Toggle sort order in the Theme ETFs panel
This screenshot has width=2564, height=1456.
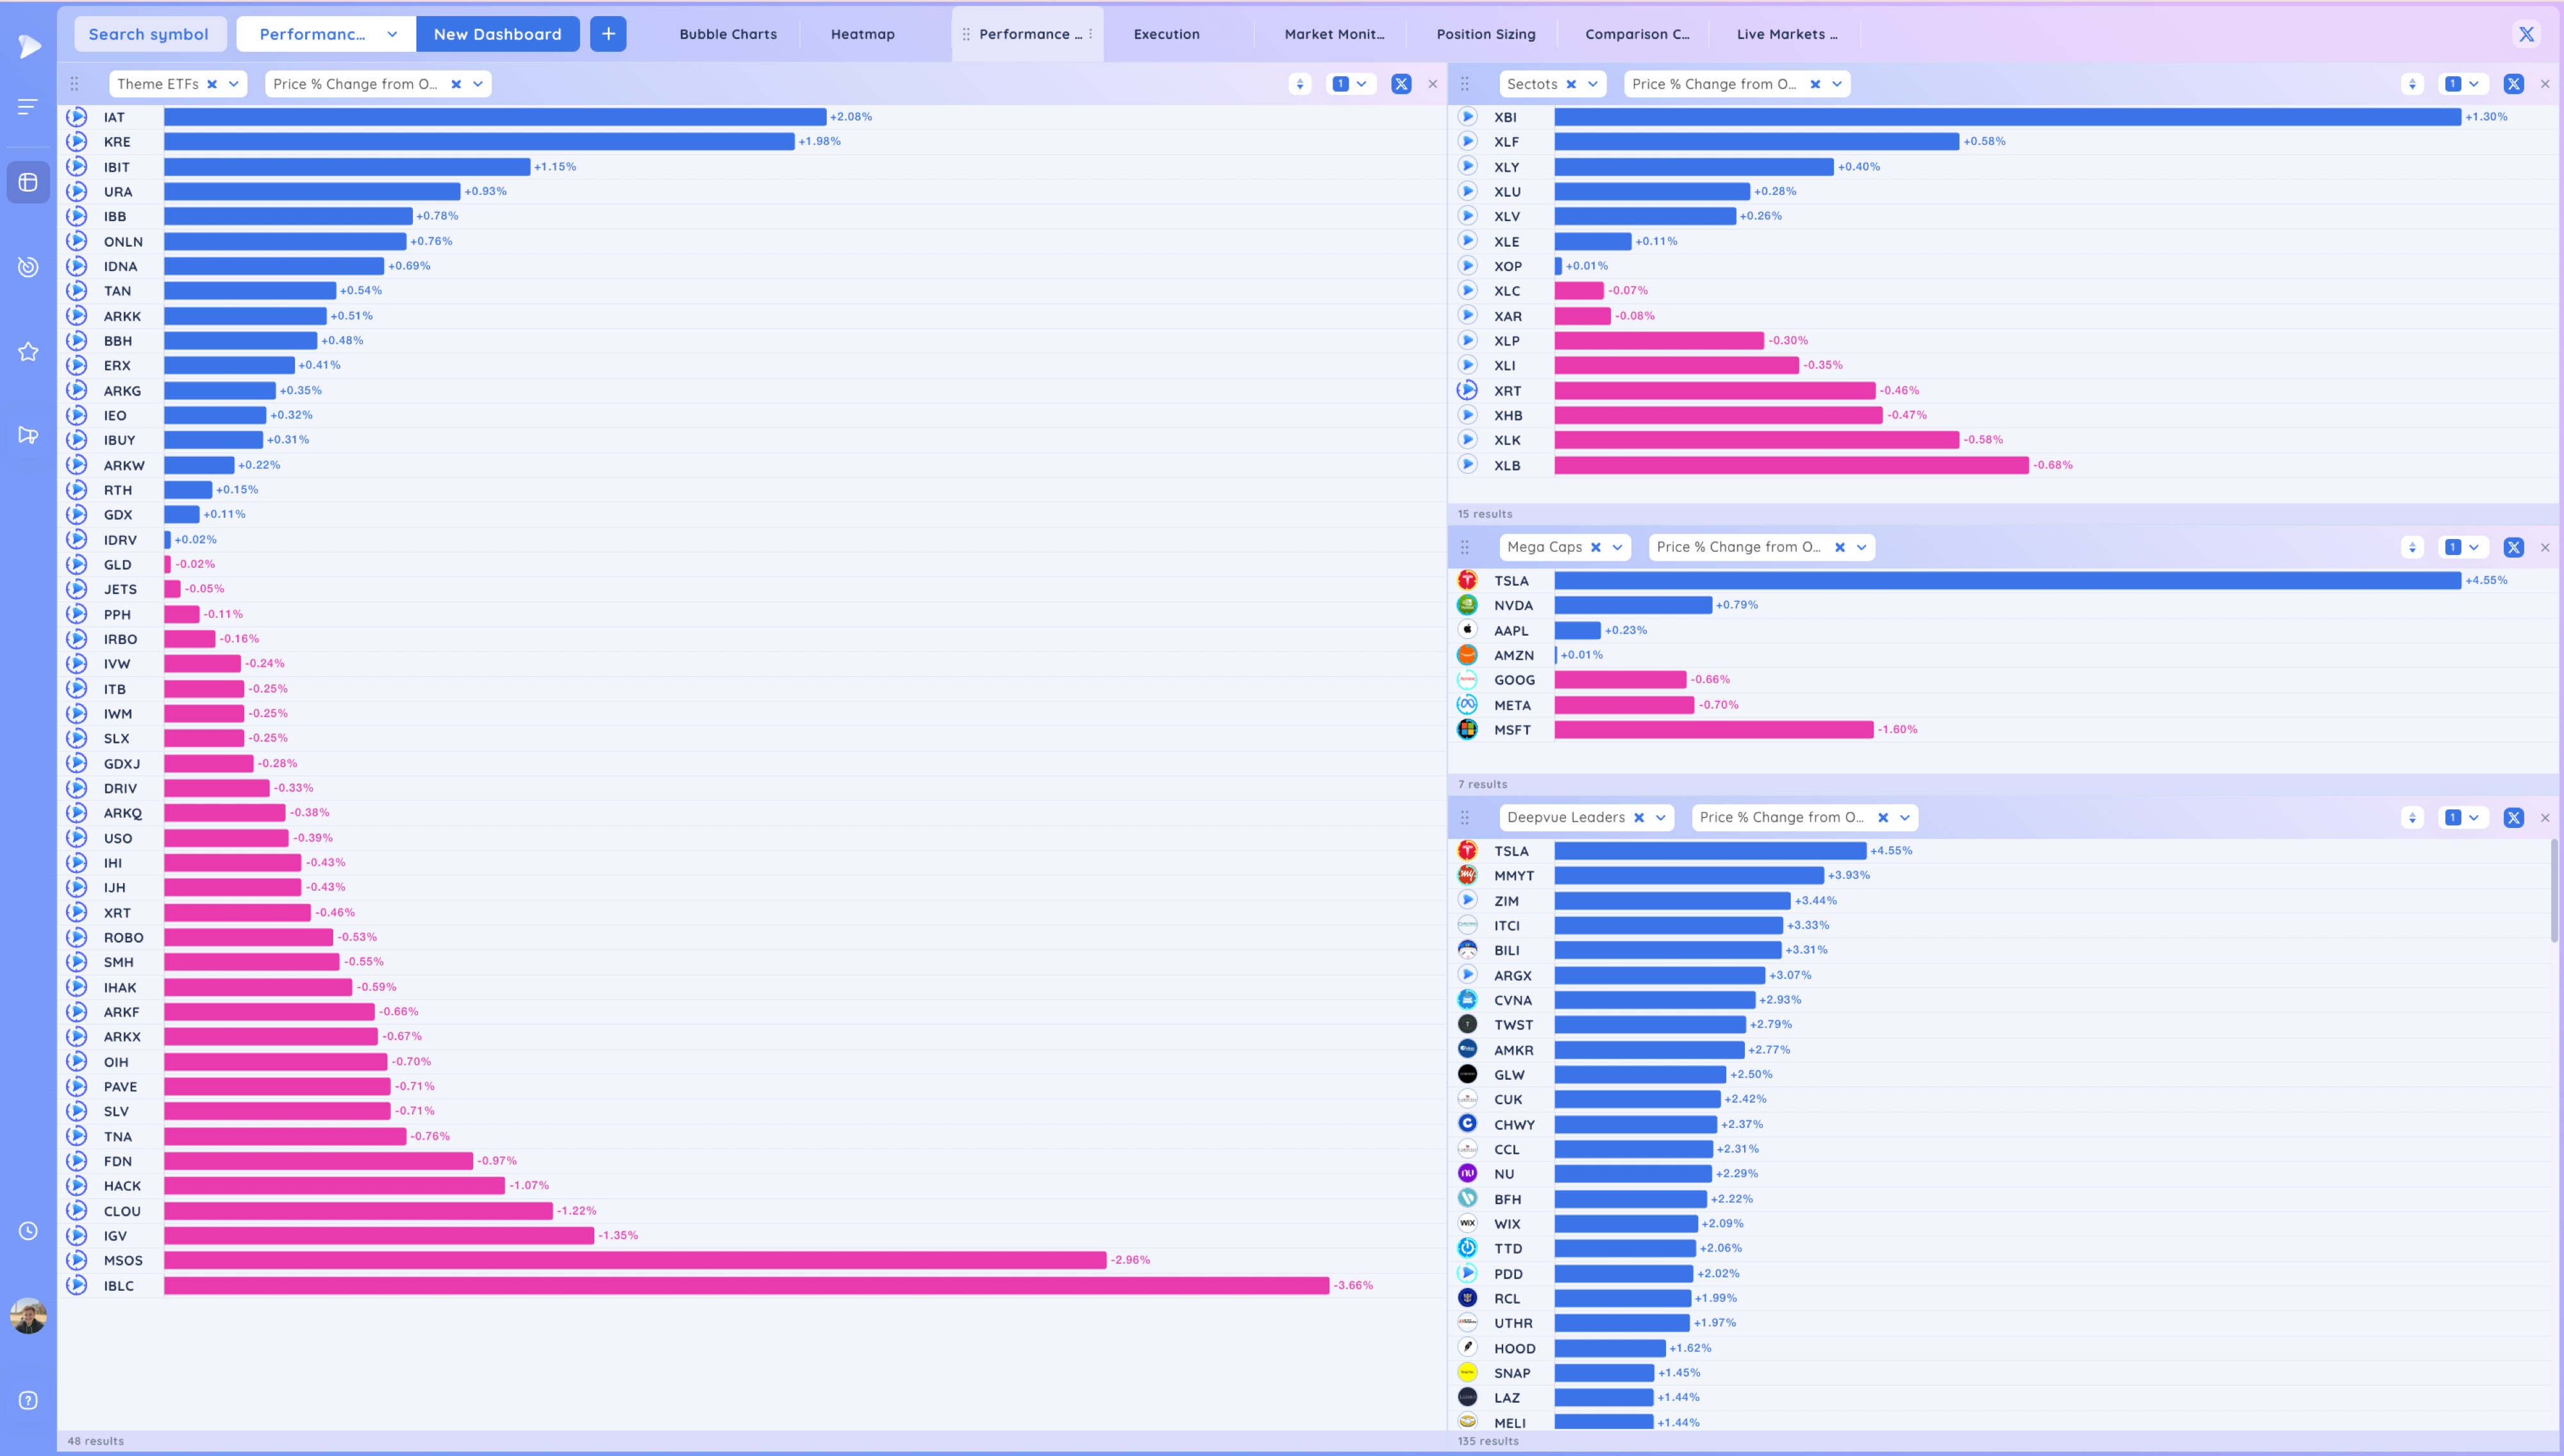pyautogui.click(x=1300, y=84)
